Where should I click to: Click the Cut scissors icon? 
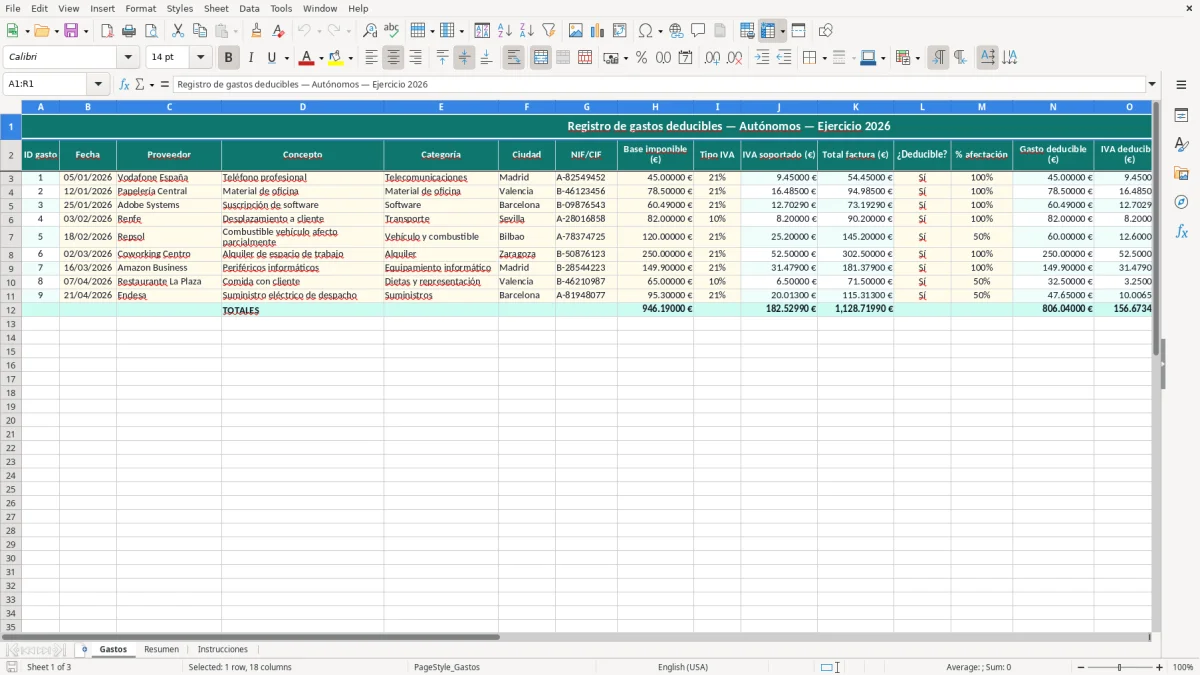tap(178, 31)
